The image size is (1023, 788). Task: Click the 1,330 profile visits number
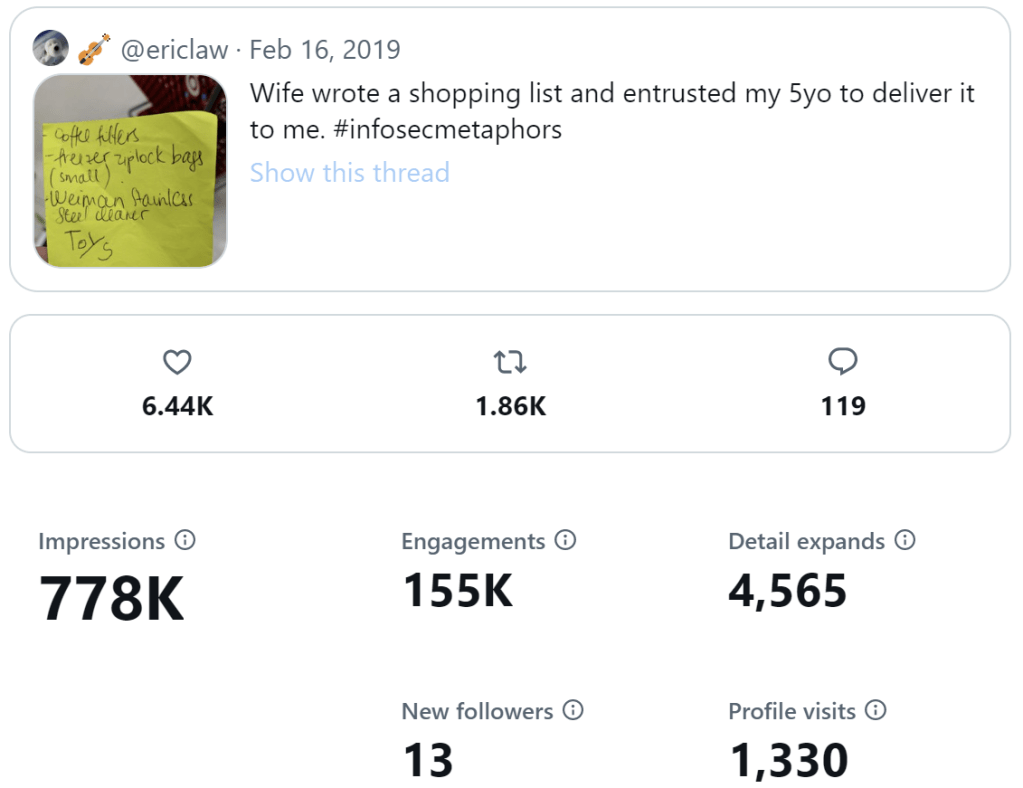[x=788, y=761]
